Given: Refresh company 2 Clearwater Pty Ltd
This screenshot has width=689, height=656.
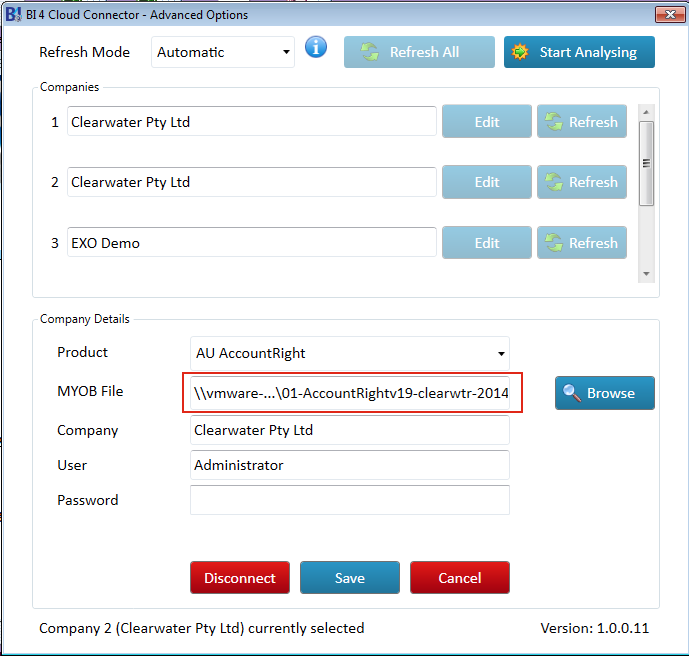Looking at the screenshot, I should [582, 182].
